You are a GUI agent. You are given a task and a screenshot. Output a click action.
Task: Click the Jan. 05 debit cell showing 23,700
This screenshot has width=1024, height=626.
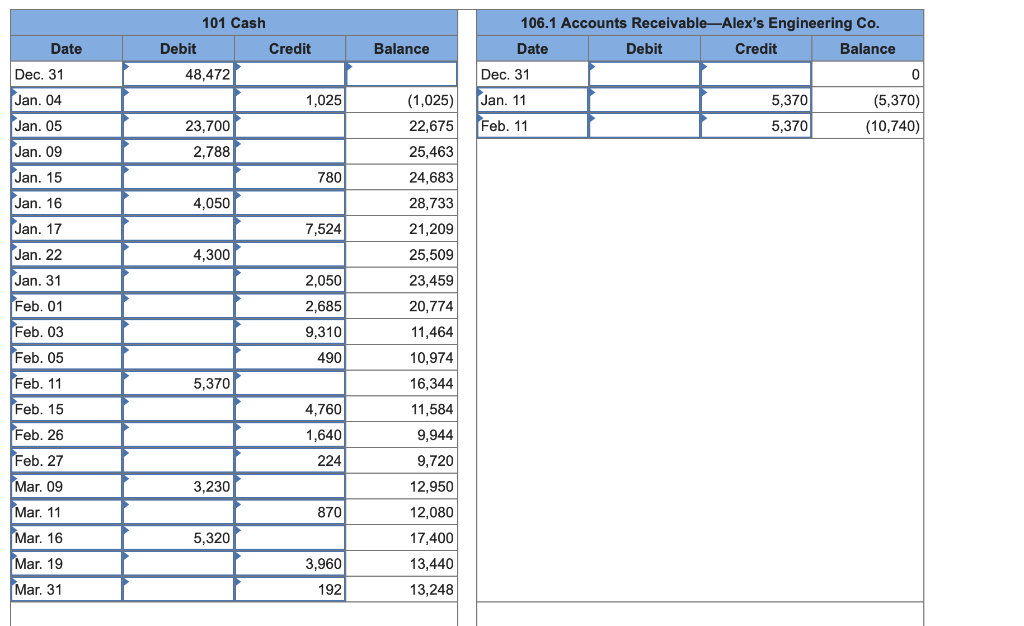pos(178,126)
